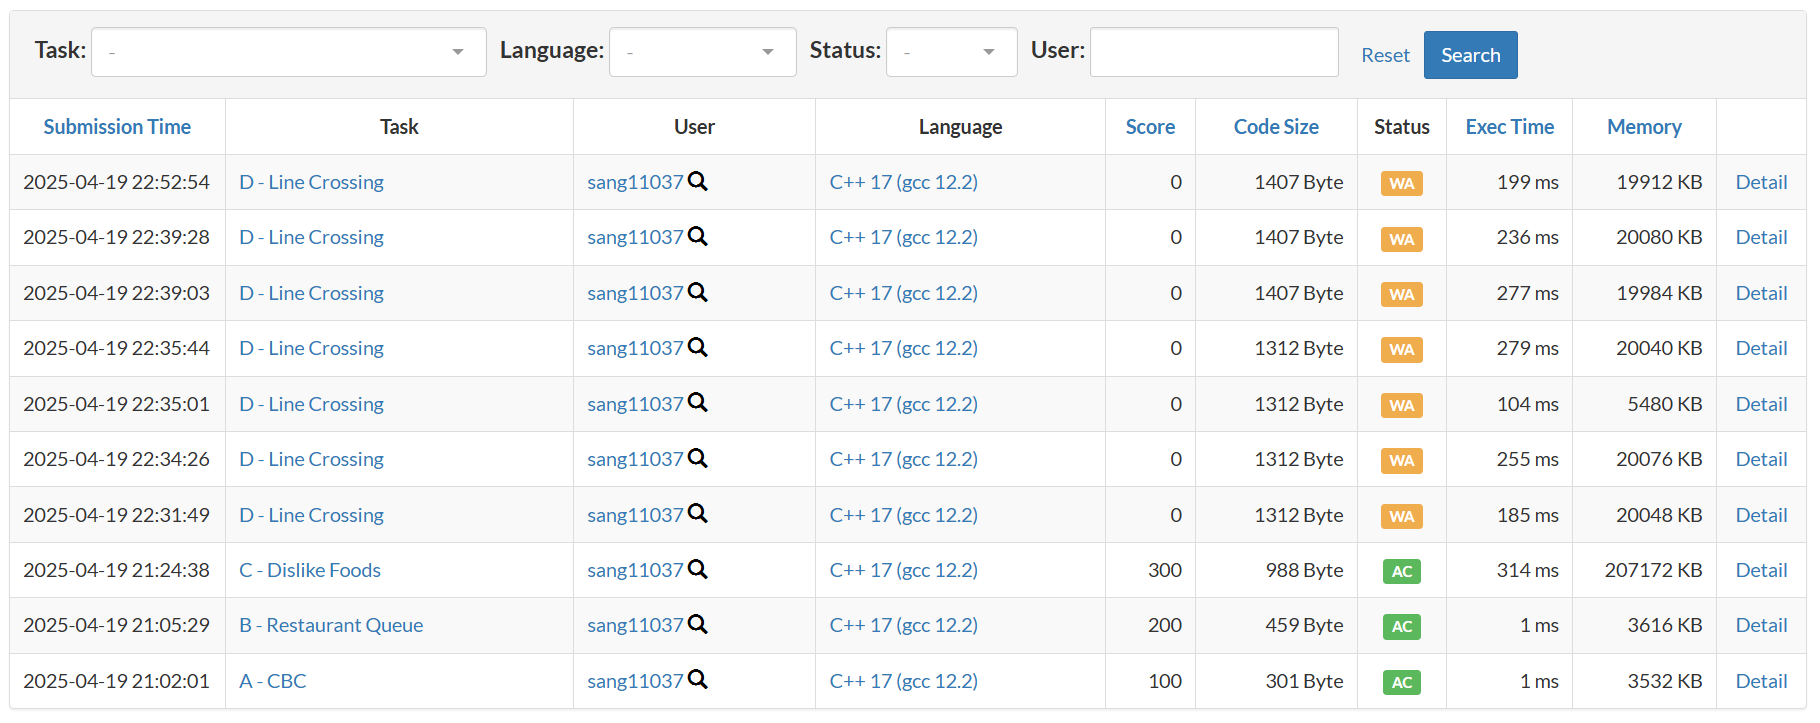Open the Task filter dropdown

[x=288, y=52]
